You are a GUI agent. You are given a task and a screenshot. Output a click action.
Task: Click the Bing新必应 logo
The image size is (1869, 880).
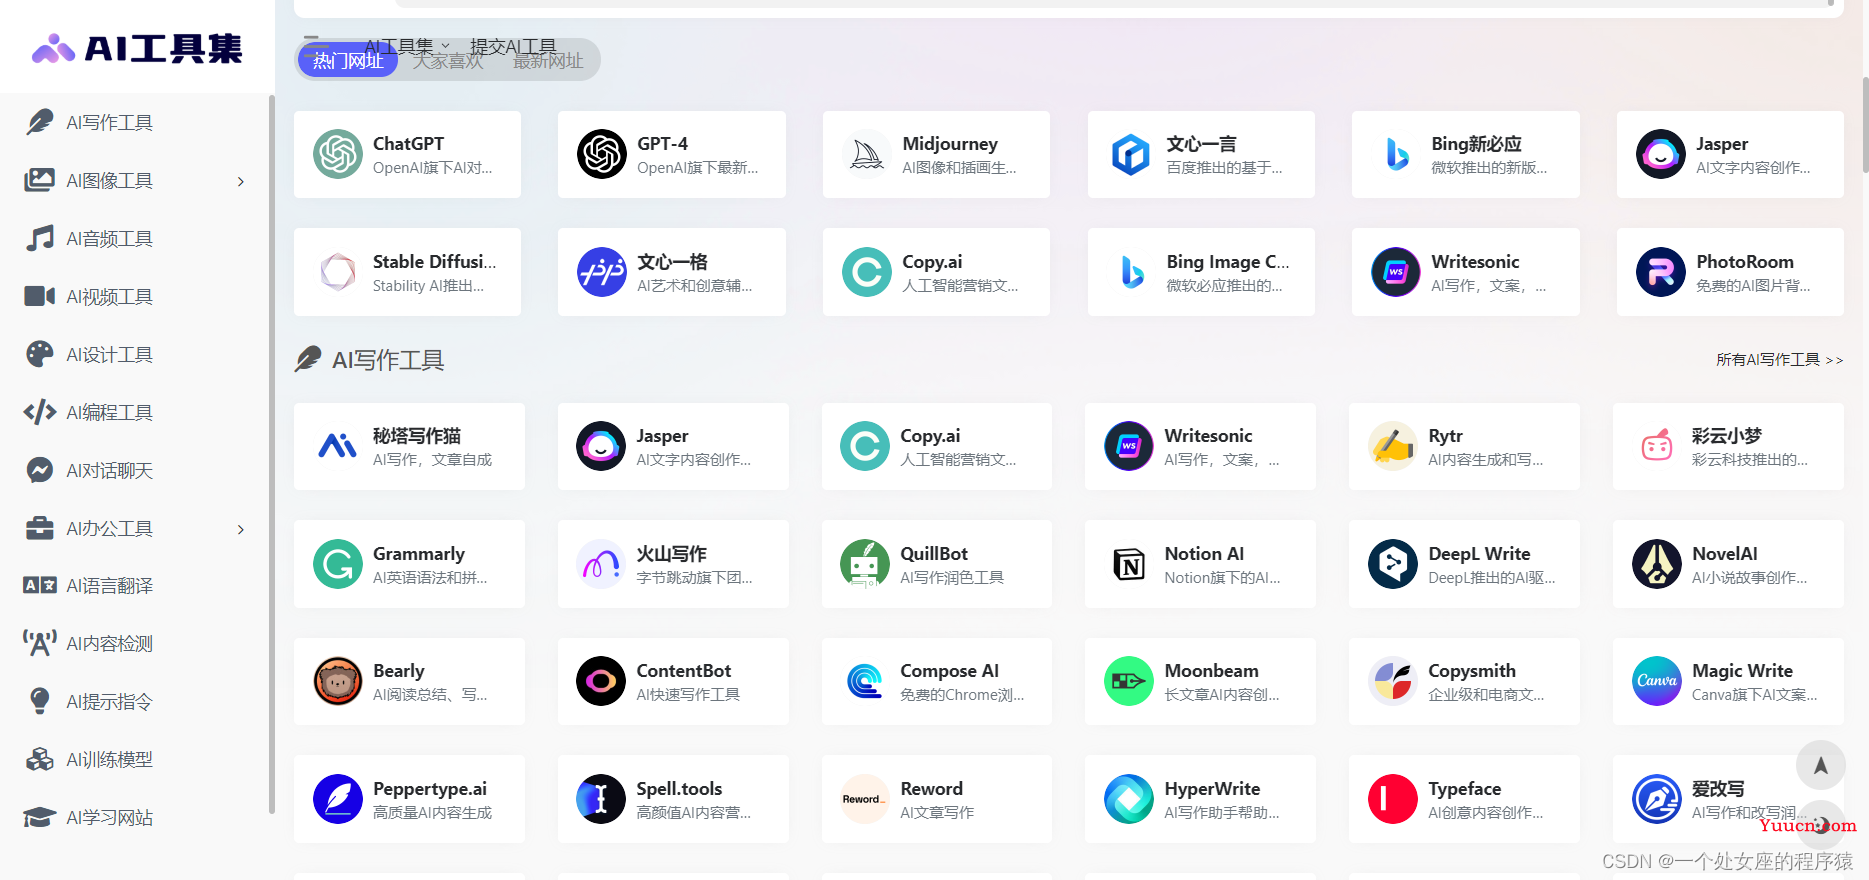1396,154
